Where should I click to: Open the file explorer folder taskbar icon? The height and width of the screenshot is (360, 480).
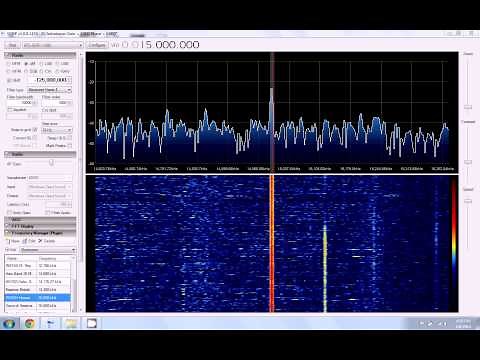point(71,323)
